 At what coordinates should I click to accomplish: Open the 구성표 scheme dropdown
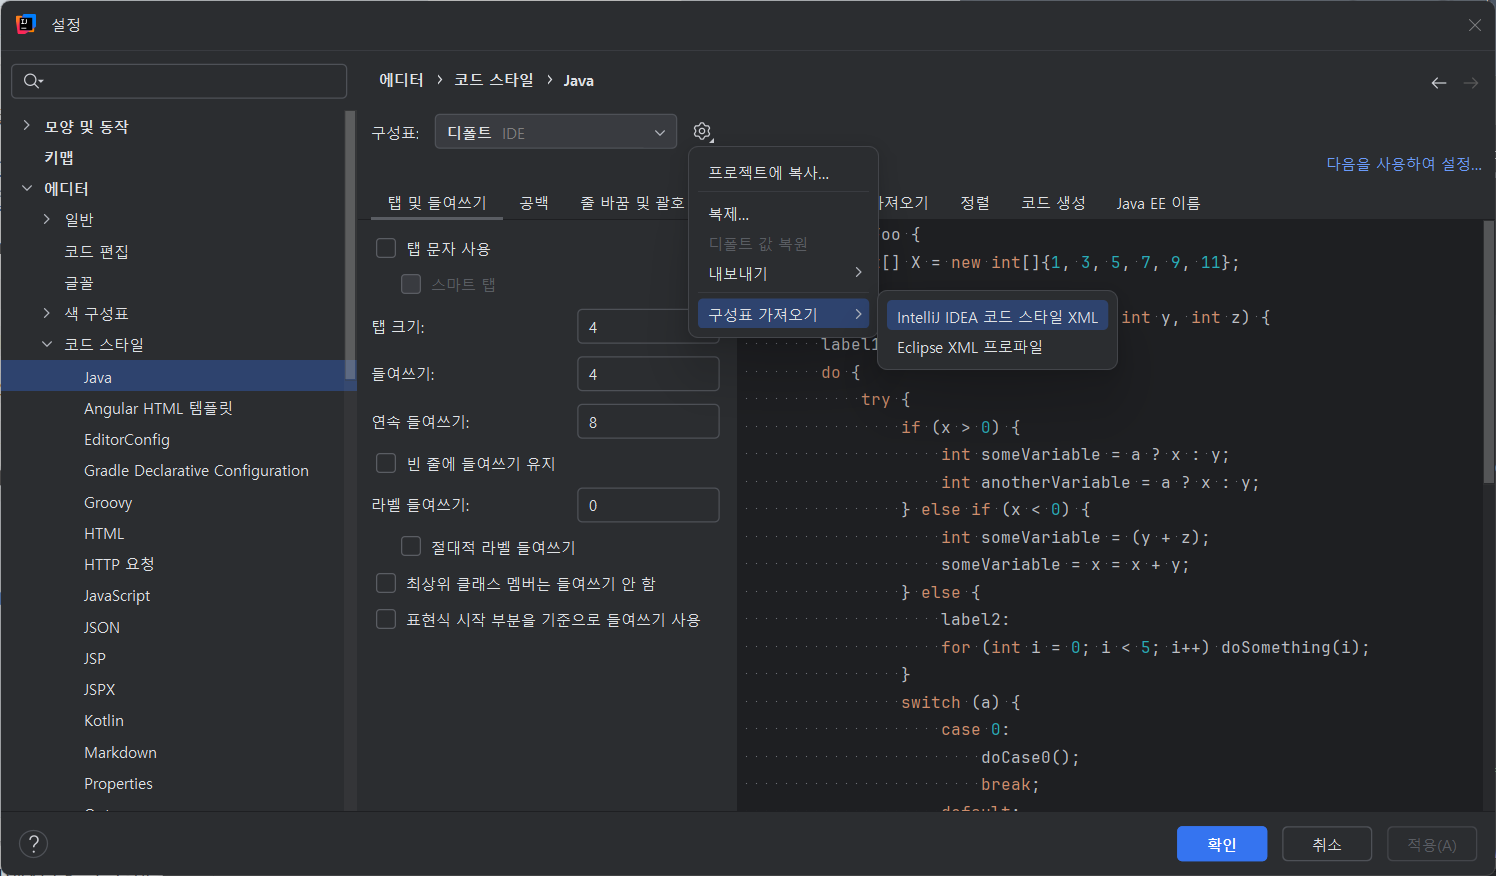coord(556,132)
